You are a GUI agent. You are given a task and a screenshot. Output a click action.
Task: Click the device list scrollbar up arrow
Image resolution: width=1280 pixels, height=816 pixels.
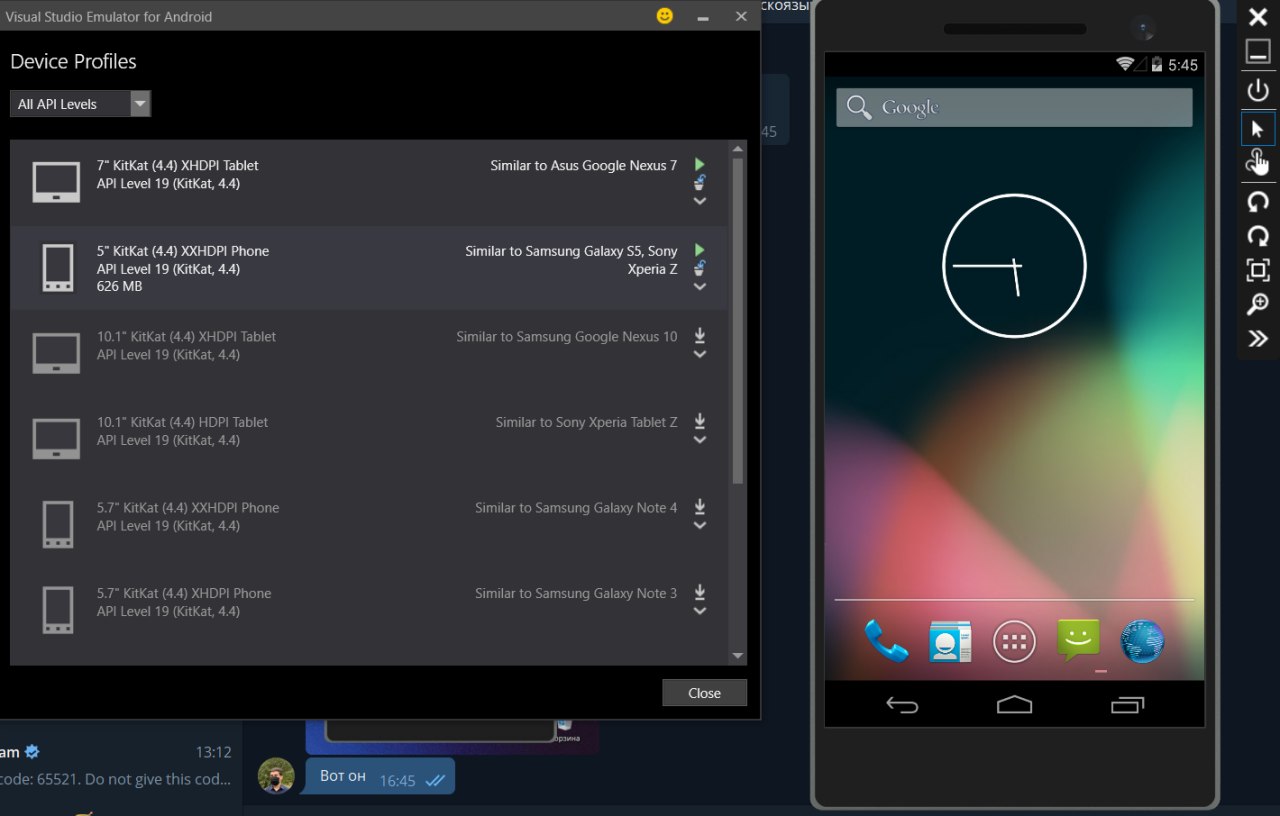click(x=738, y=150)
